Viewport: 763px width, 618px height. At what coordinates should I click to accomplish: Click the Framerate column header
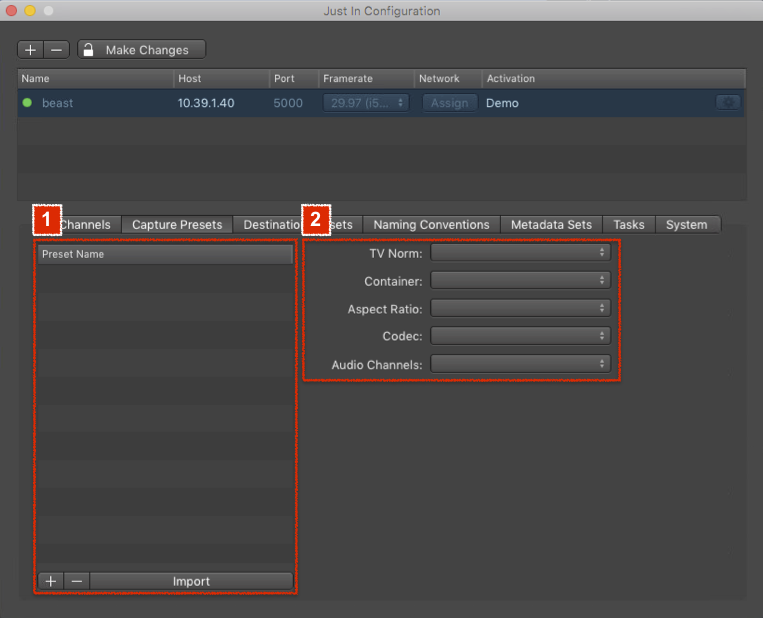point(366,78)
